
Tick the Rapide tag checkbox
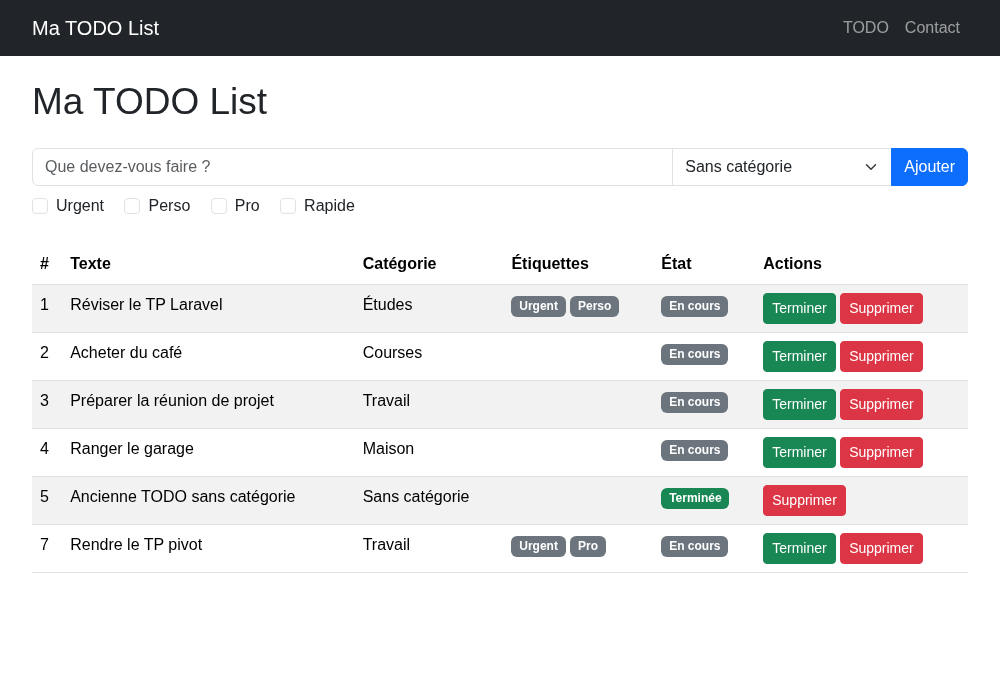pos(288,206)
